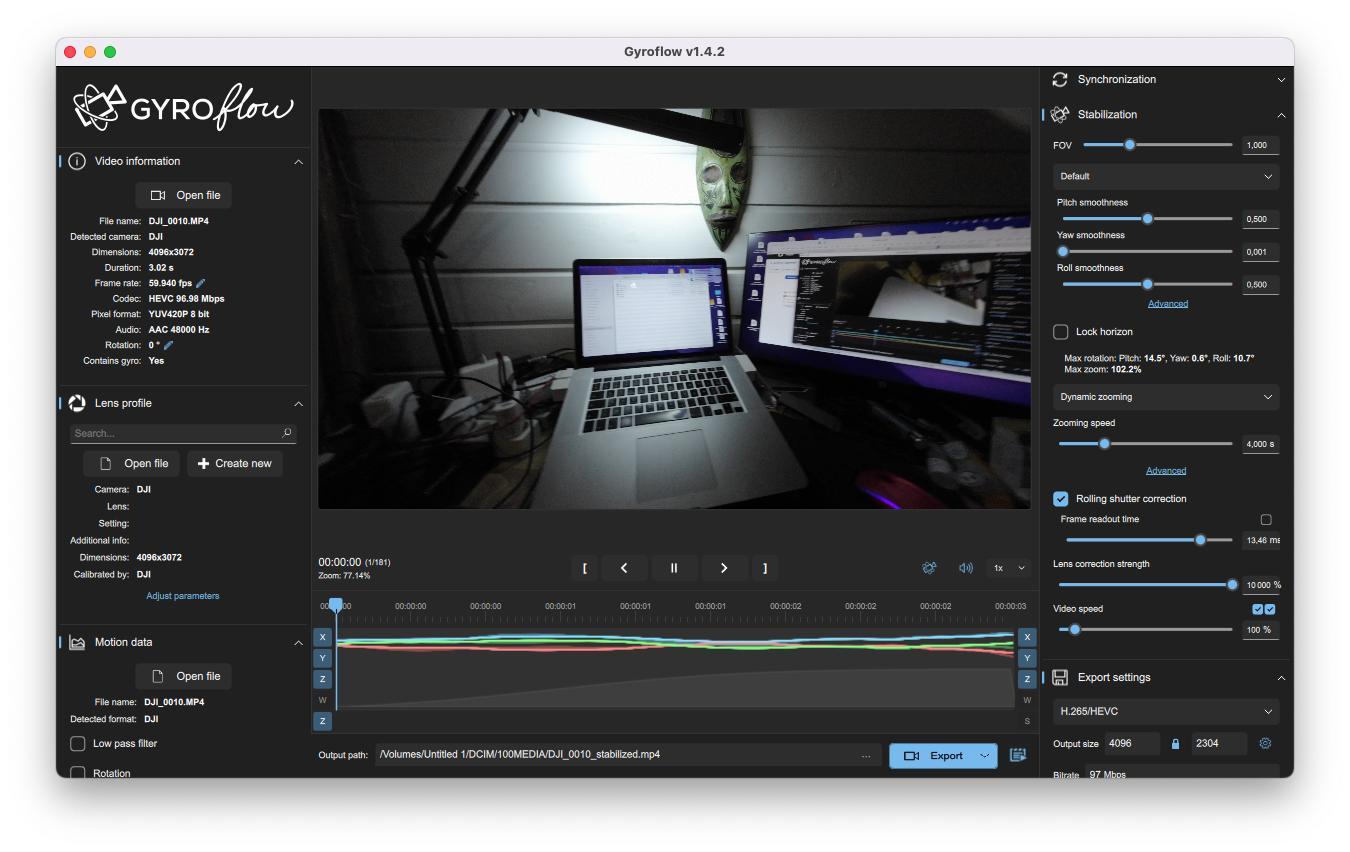Collapse the Export settings section
1350x852 pixels.
[1281, 677]
